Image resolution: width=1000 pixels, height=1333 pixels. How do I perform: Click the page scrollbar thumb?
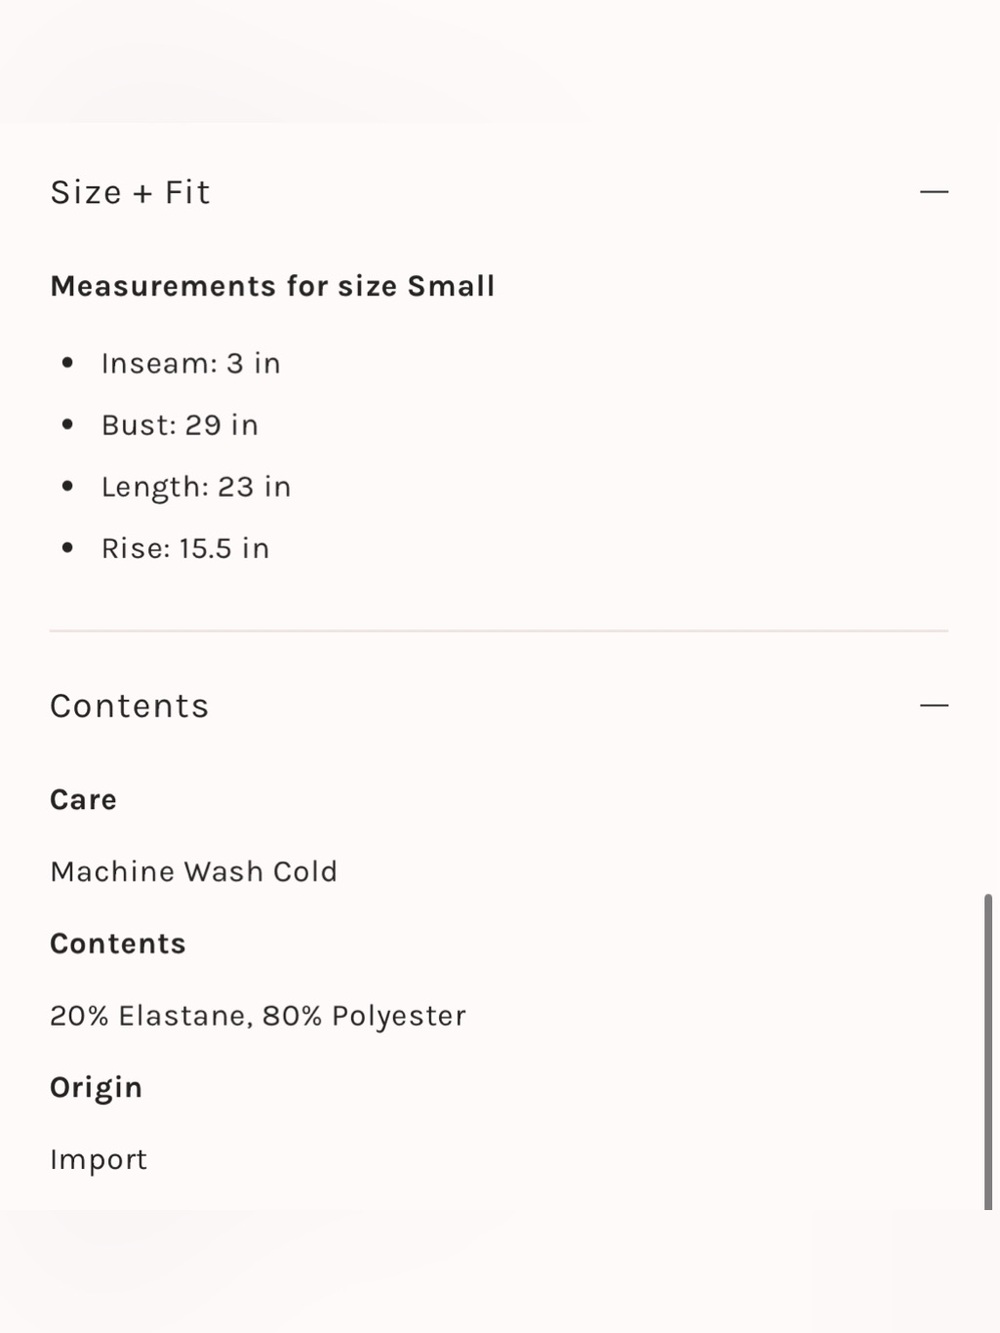988,1052
